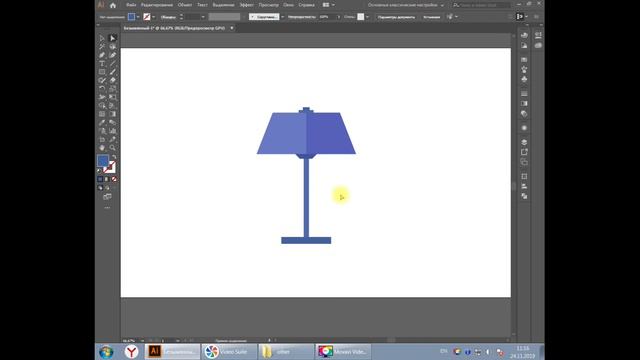Screen dimensions: 640x360
Task: Open the graphic style dropdown
Action: click(x=367, y=17)
